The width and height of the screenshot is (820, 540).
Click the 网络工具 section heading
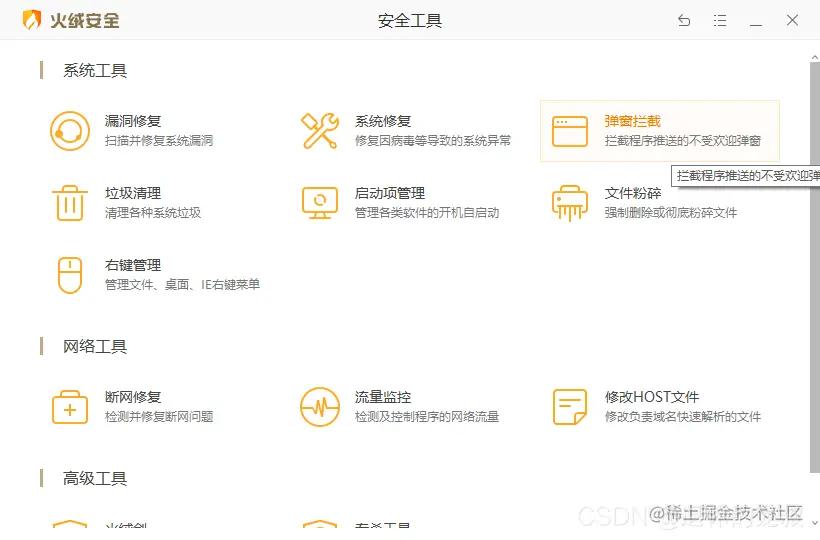coord(95,347)
